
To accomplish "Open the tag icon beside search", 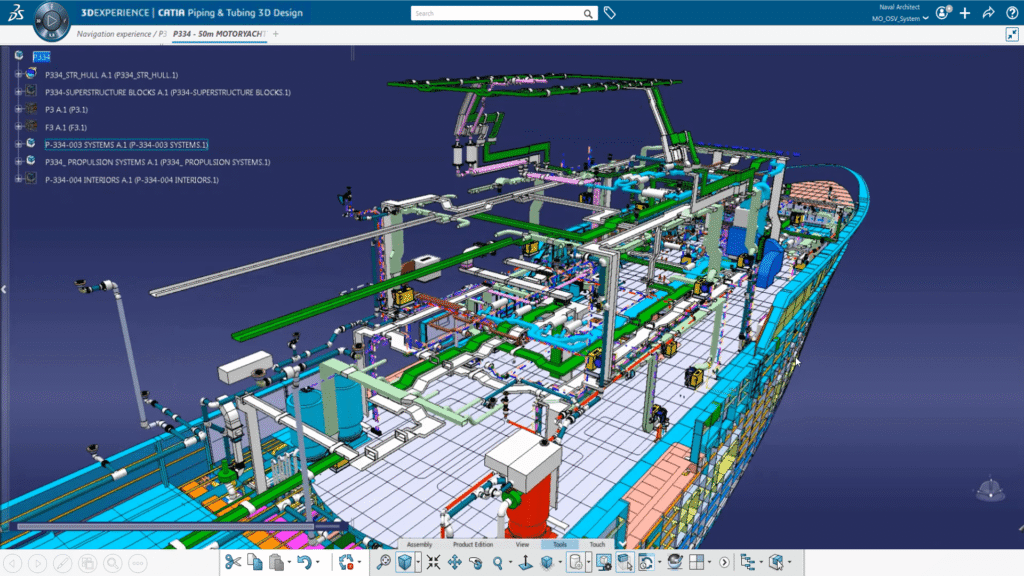I will [x=609, y=14].
